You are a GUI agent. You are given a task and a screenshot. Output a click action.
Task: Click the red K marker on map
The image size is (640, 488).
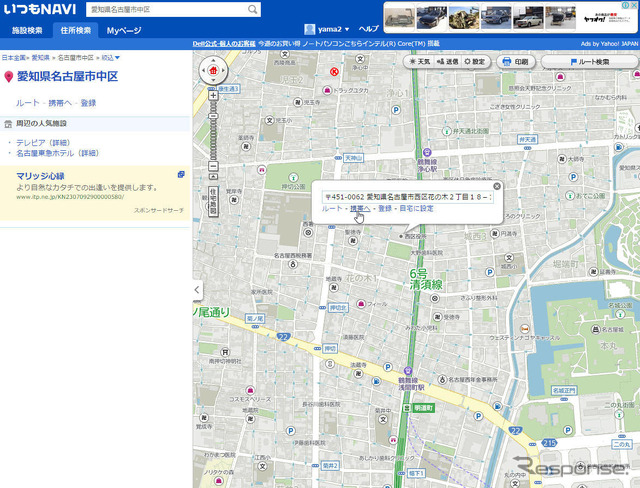(x=334, y=72)
